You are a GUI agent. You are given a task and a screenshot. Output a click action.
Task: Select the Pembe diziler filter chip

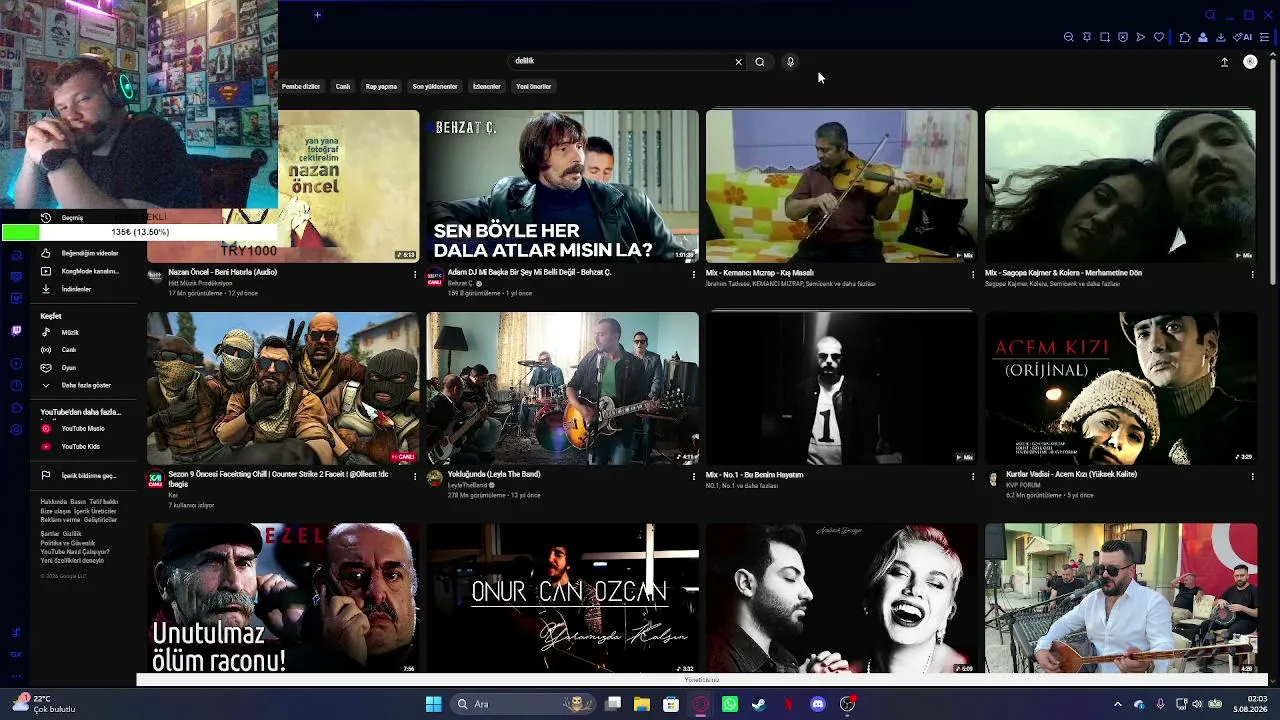[x=301, y=87]
